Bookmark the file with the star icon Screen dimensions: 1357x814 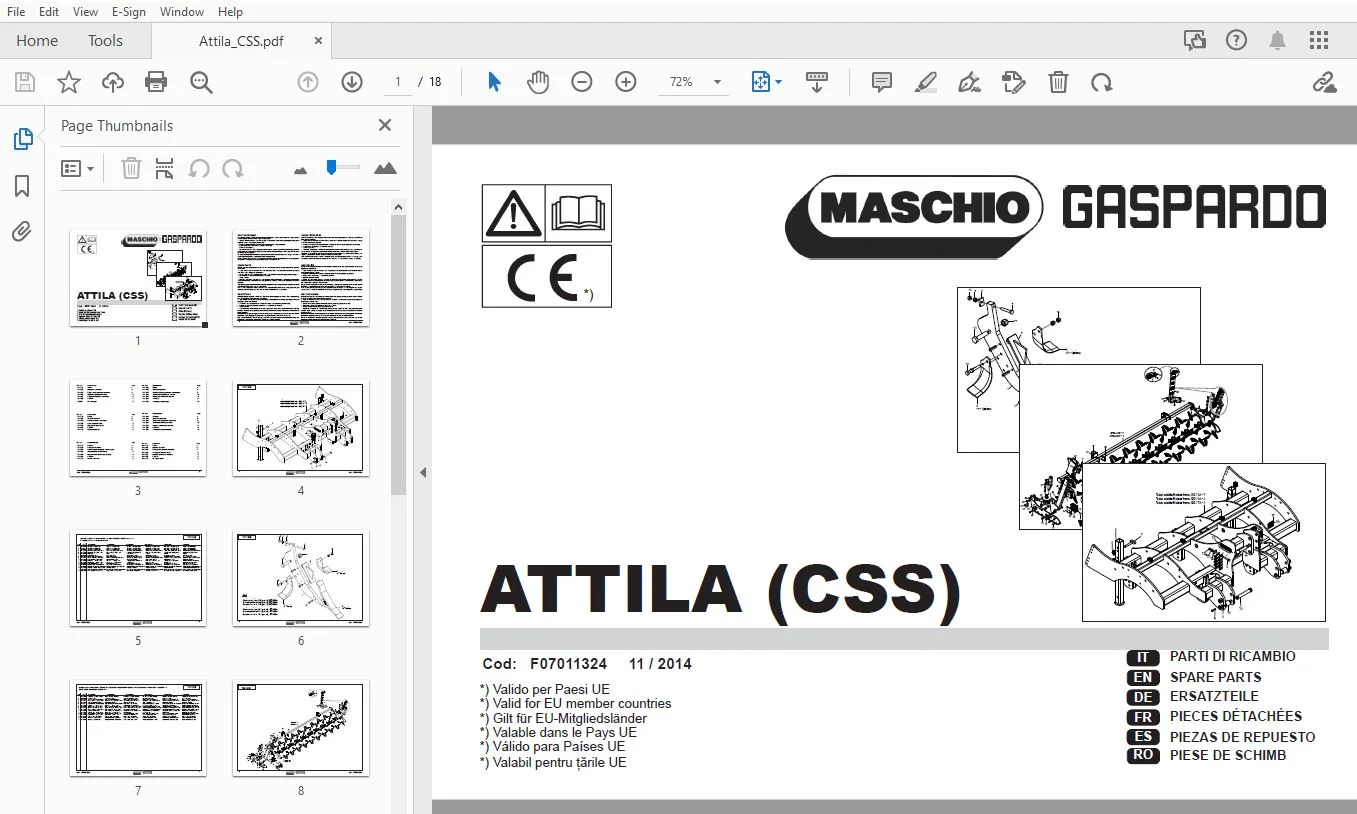[x=68, y=82]
